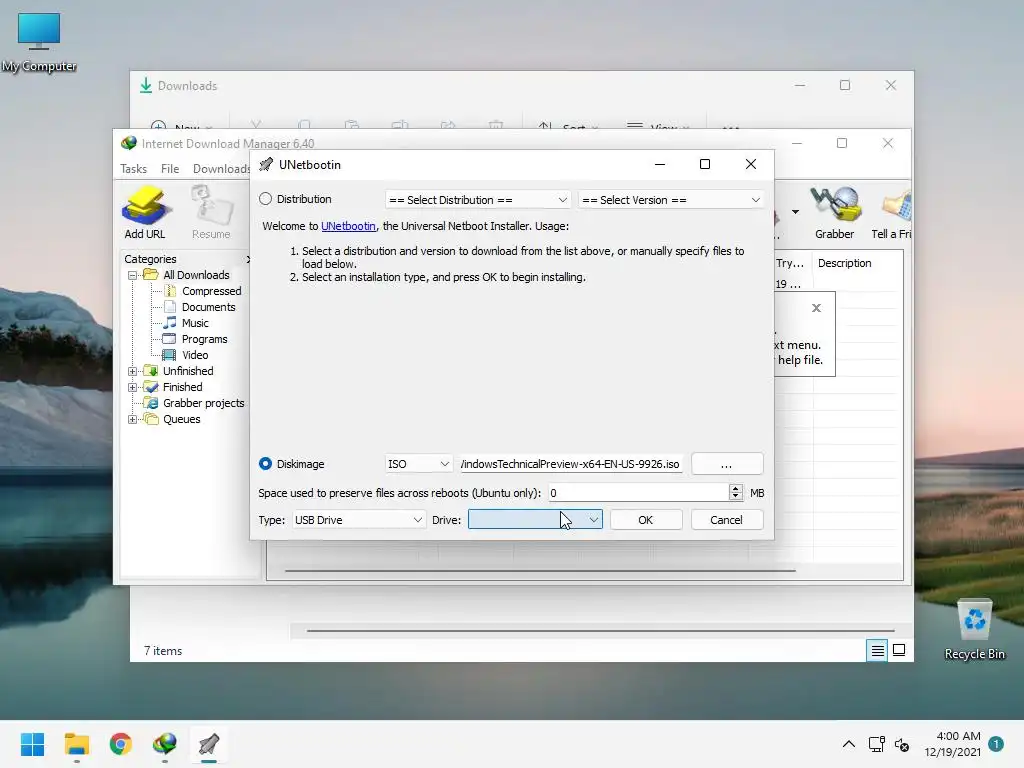Click the muted volume tray icon

pos(902,744)
